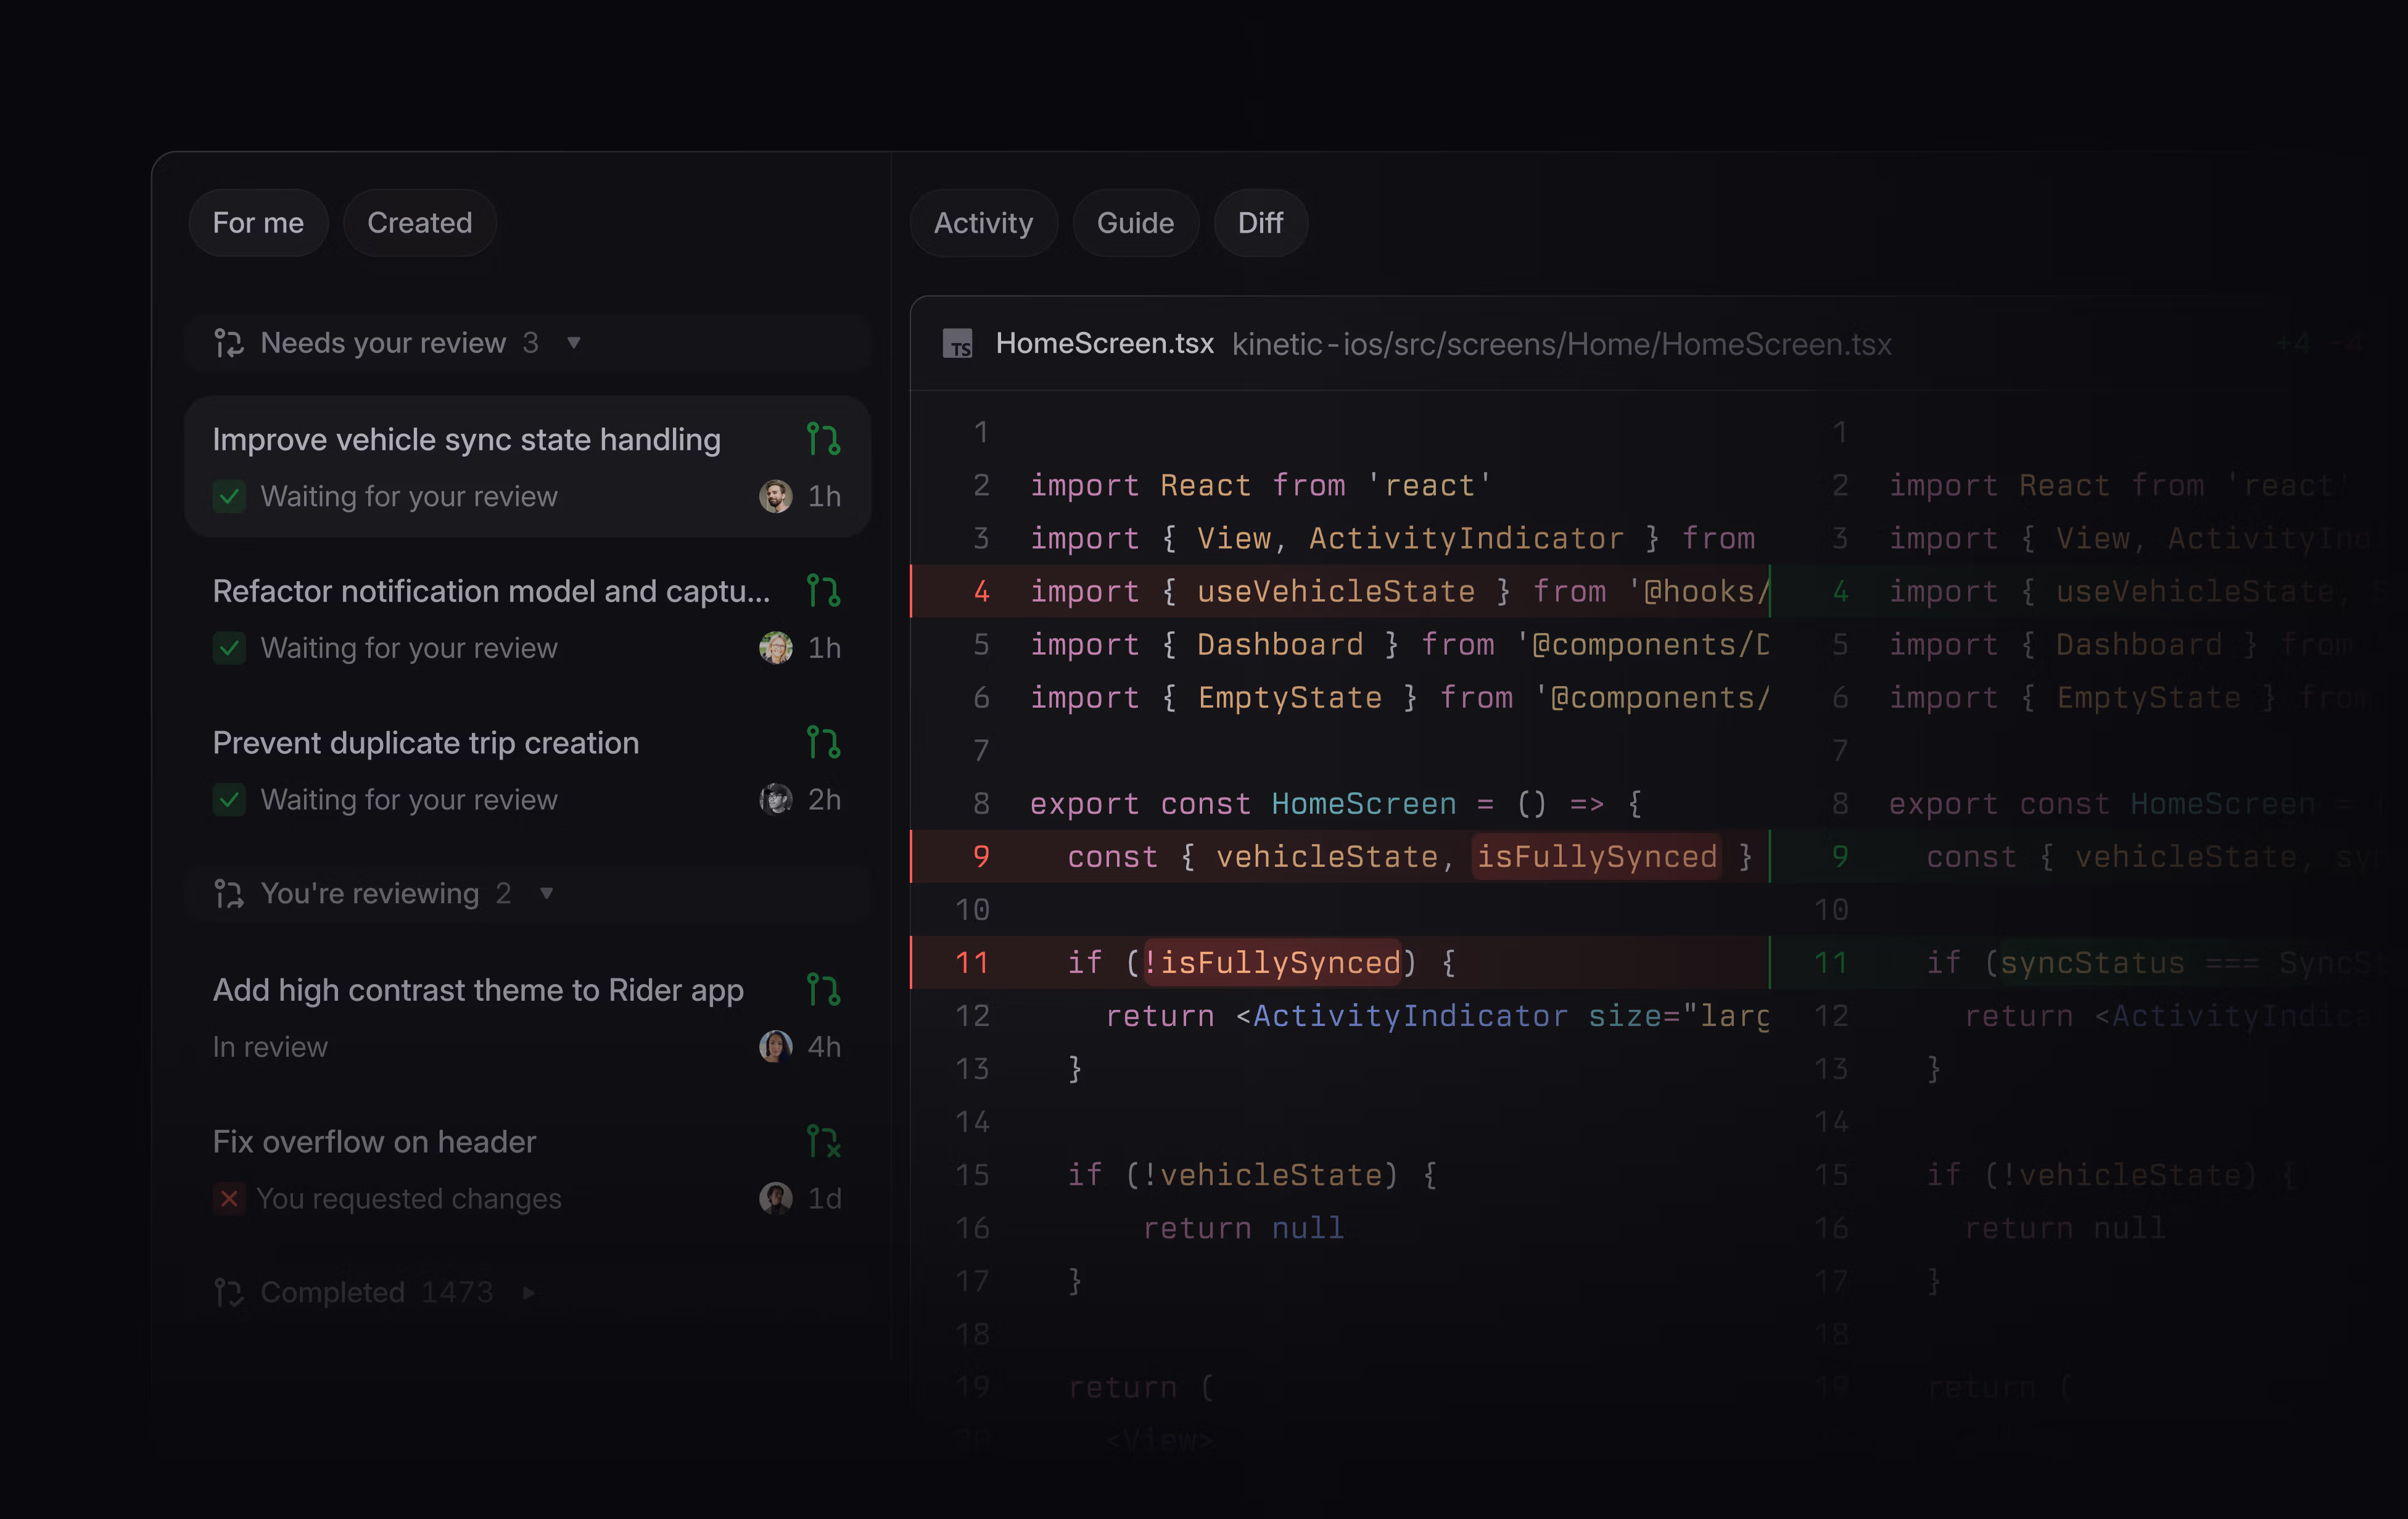Click author avatar on Improve vehicle sync row
2408x1519 pixels.
coord(776,496)
